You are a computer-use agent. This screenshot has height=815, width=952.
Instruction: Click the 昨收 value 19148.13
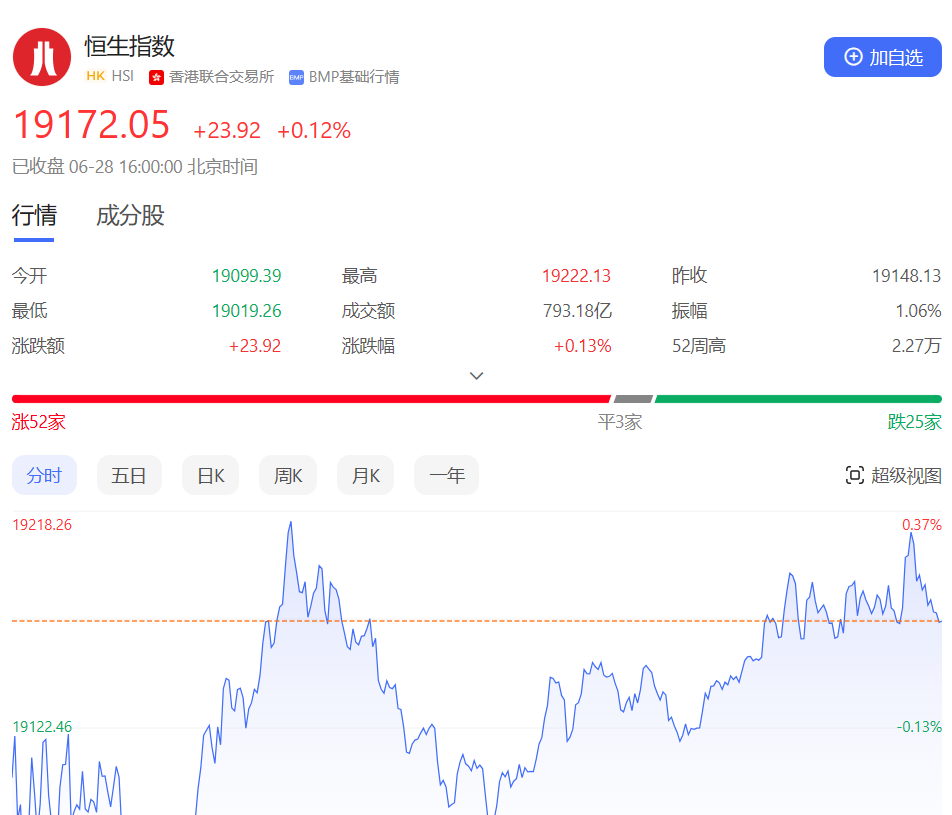point(906,276)
